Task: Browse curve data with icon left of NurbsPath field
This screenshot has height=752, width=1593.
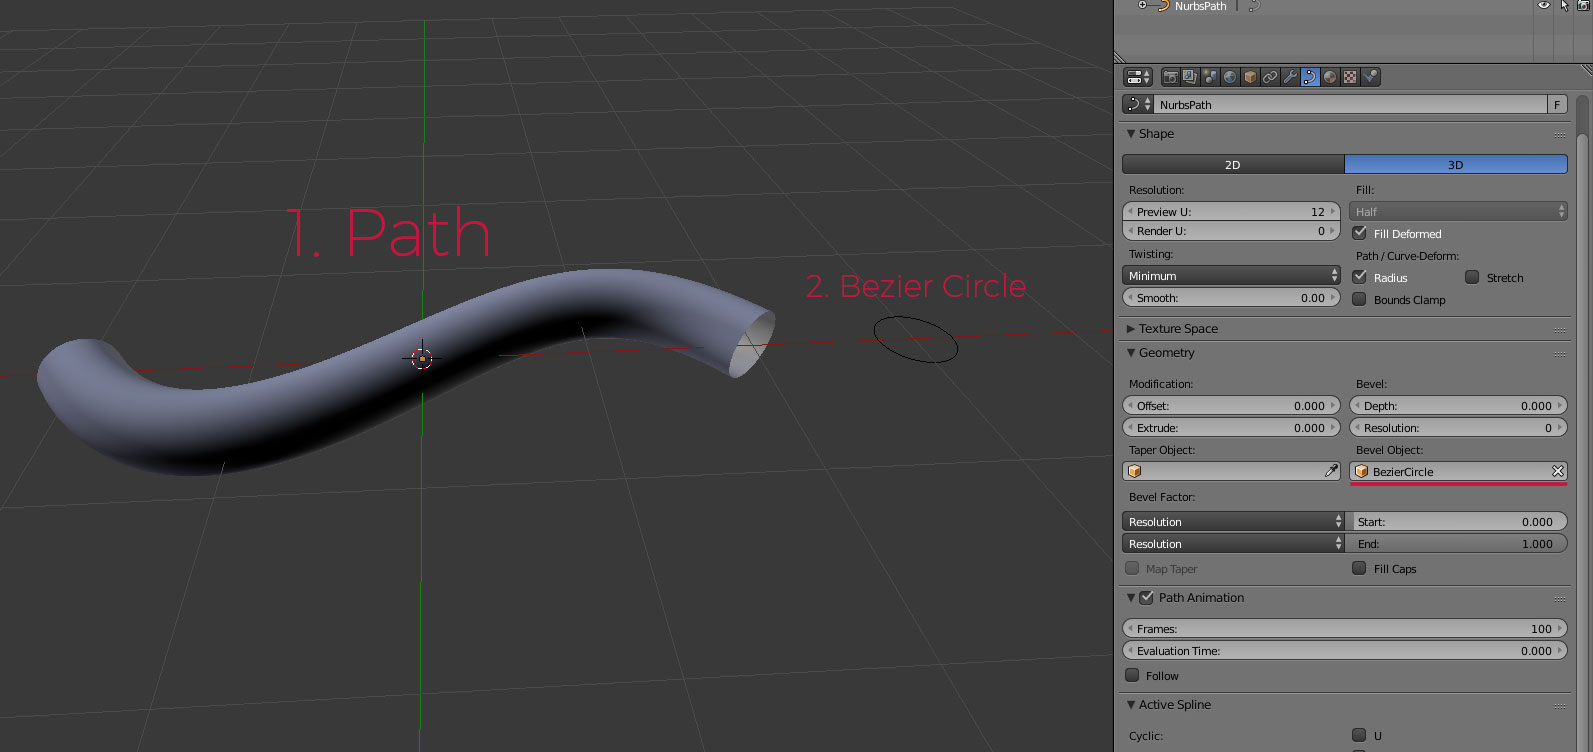Action: click(x=1138, y=104)
